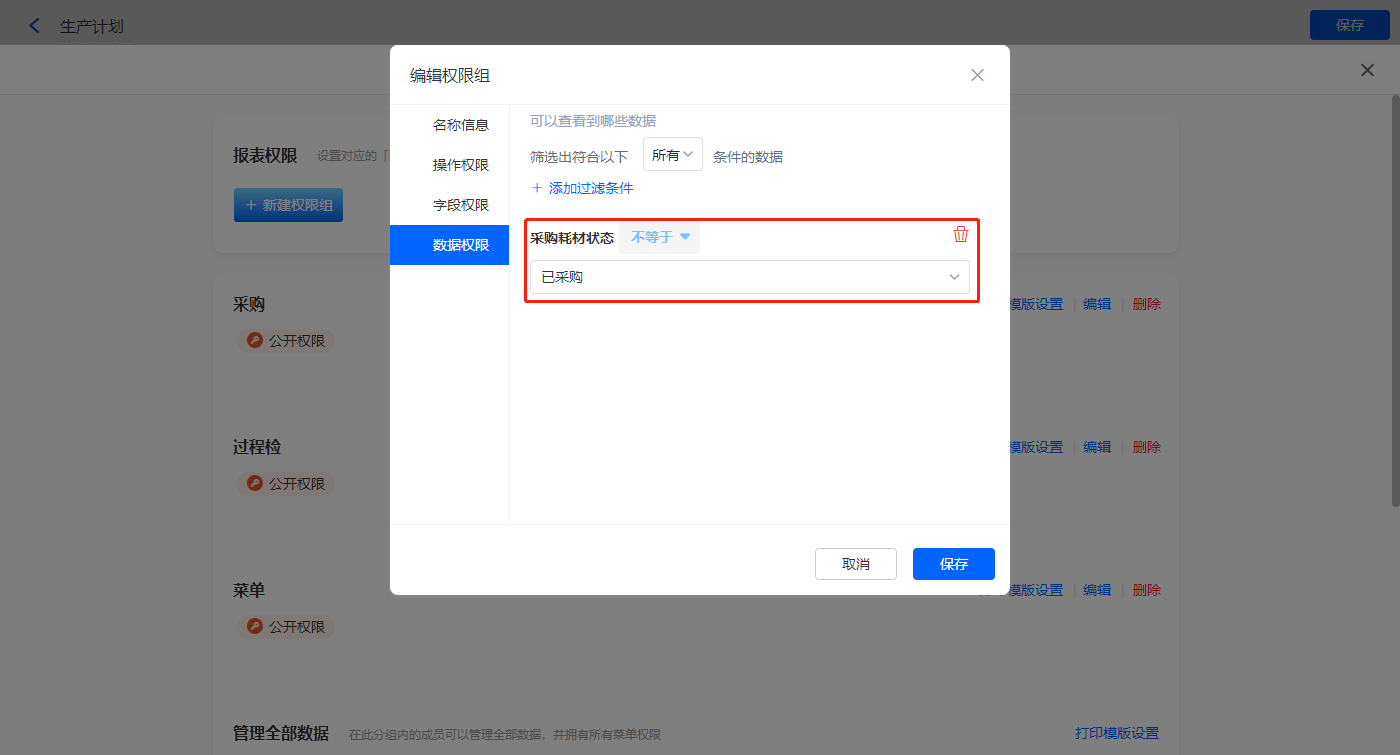
Task: Switch to the 操作权限 tab
Action: [x=460, y=165]
